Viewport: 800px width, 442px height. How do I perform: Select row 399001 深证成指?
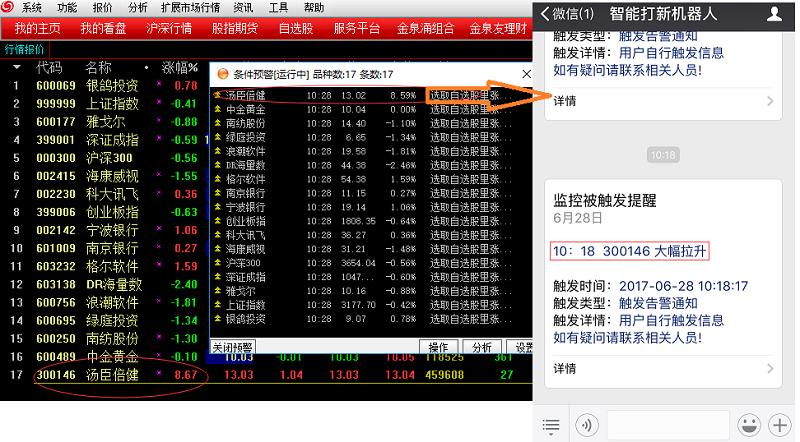tap(105, 140)
